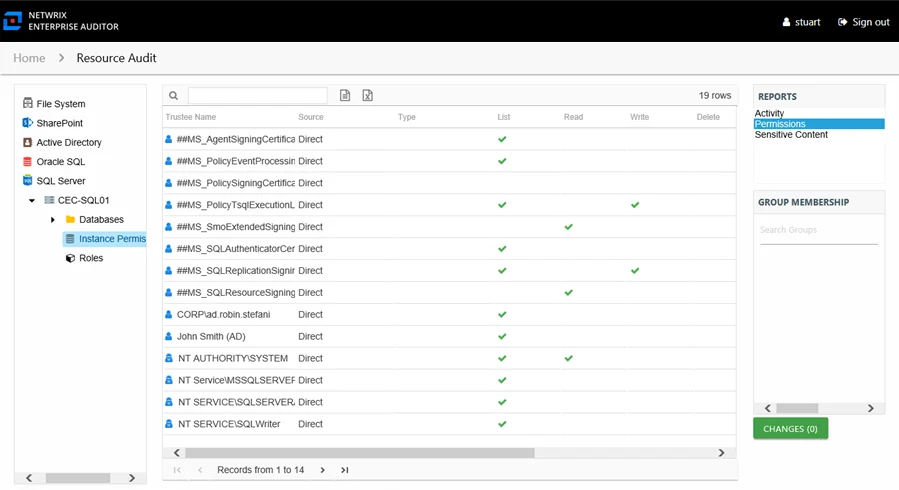The width and height of the screenshot is (899, 490).
Task: Select the NT Service\MSSQLSERVER trustee row
Action: pyautogui.click(x=450, y=380)
